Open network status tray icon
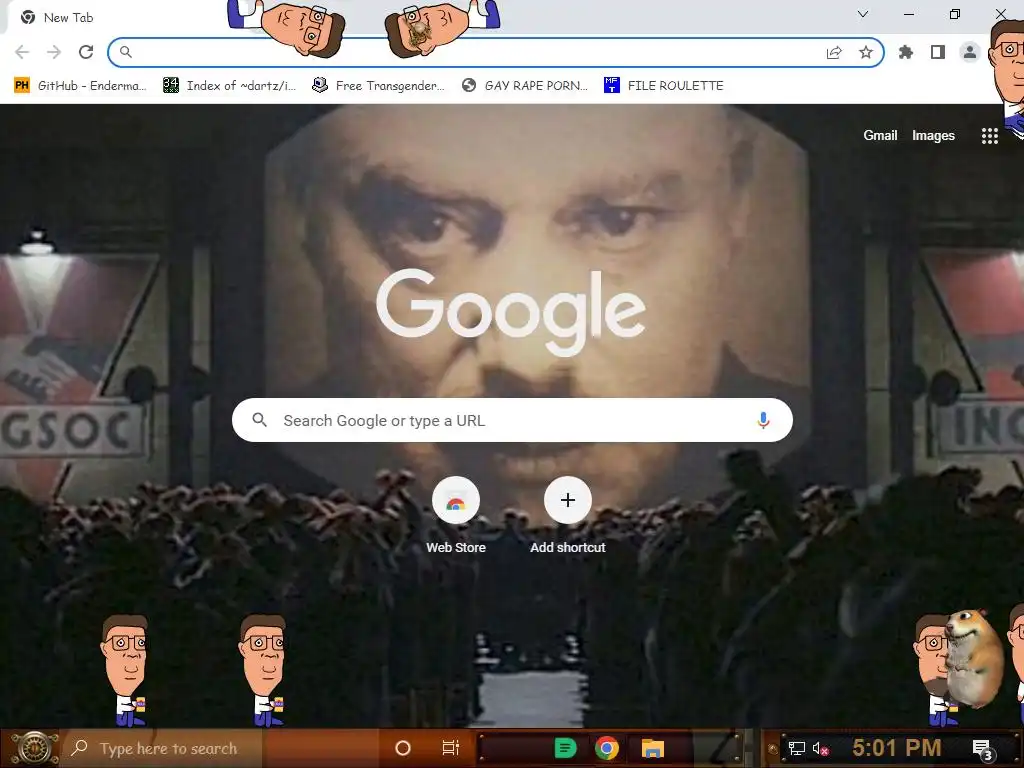This screenshot has height=768, width=1024. pos(797,748)
